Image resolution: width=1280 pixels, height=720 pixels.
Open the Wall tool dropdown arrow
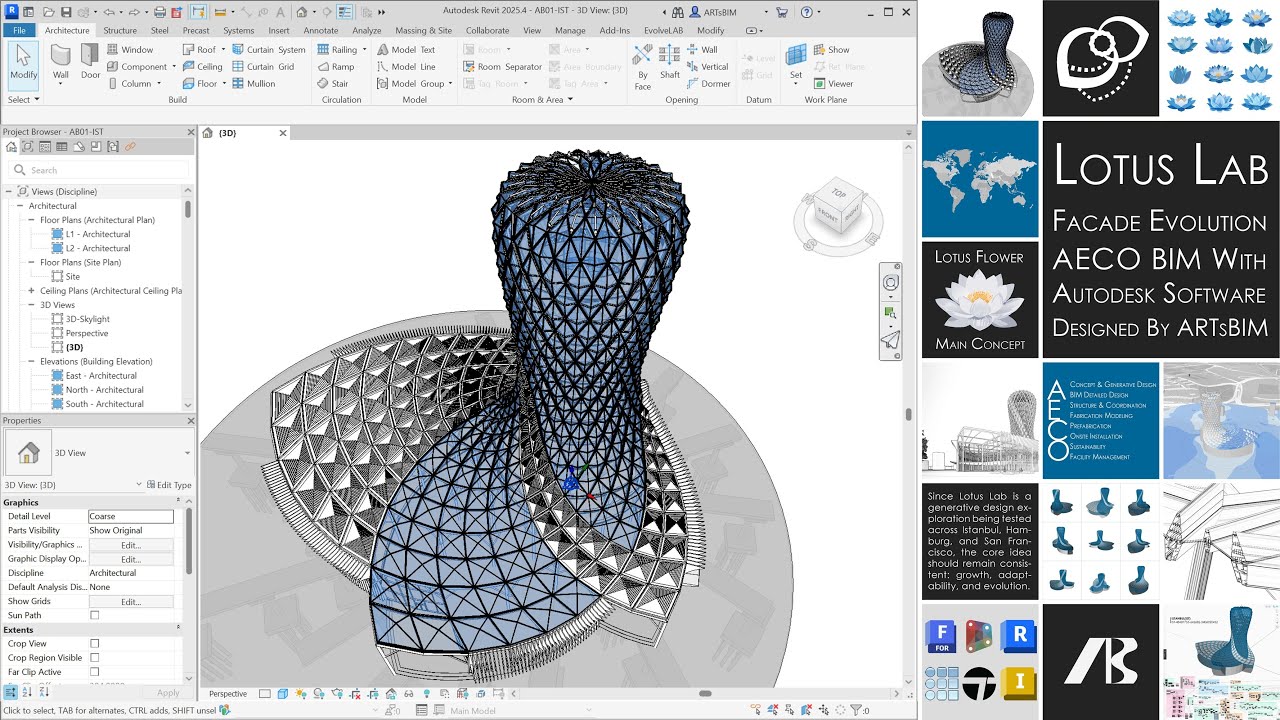[x=60, y=84]
